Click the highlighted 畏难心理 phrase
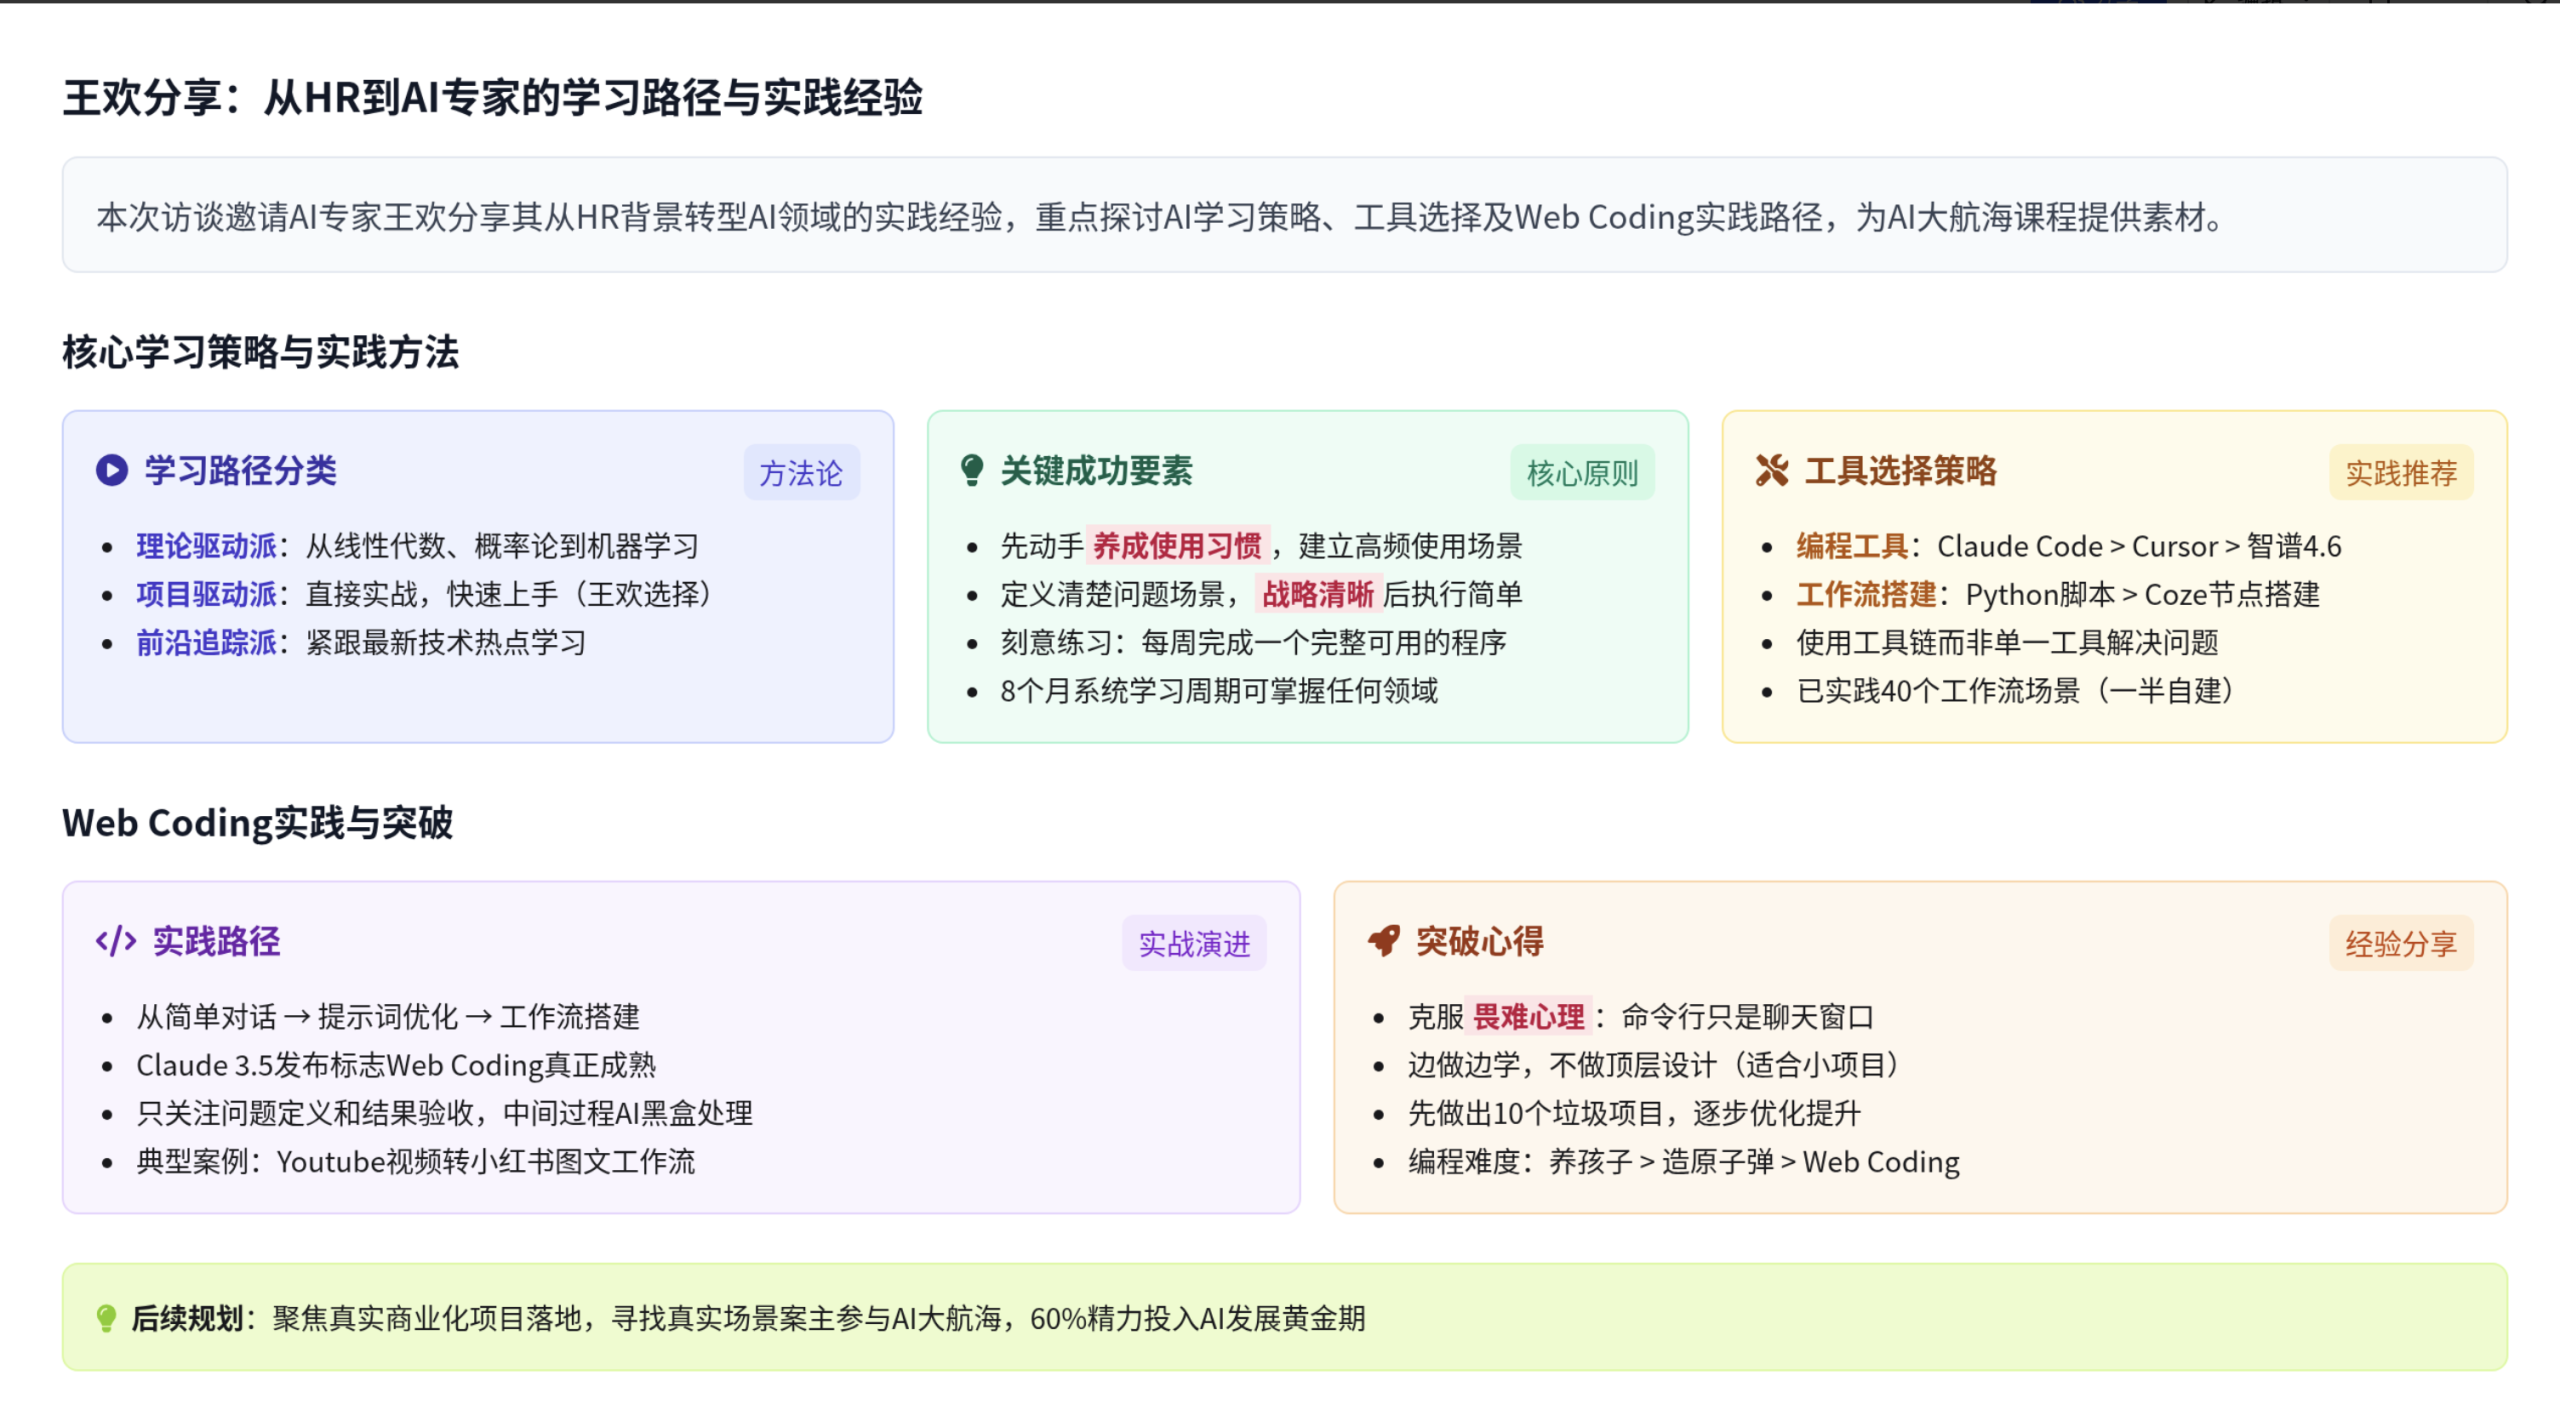This screenshot has width=2560, height=1421. point(1528,1017)
